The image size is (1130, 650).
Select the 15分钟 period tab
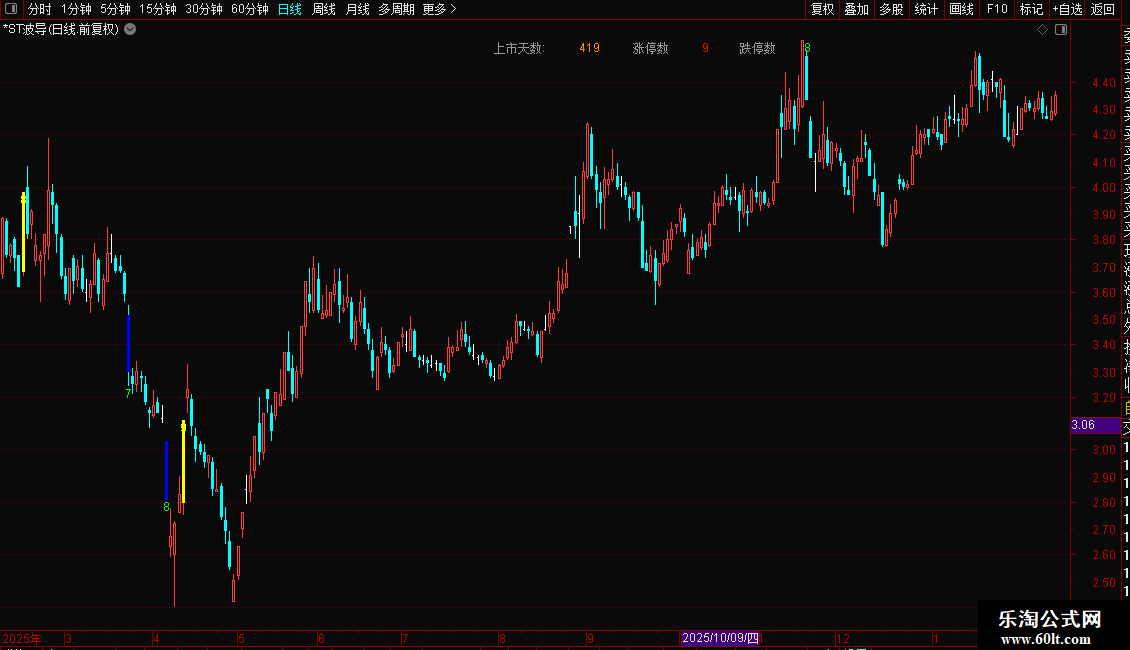point(158,9)
